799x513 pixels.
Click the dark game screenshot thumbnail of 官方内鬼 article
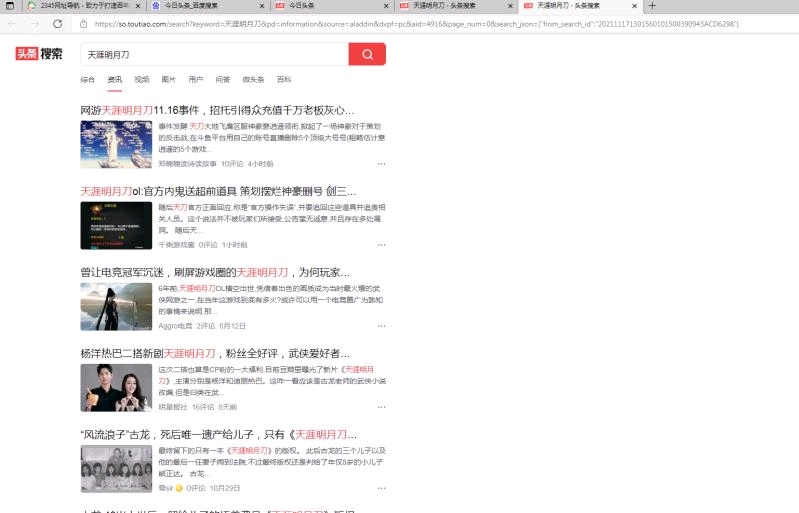[x=116, y=225]
